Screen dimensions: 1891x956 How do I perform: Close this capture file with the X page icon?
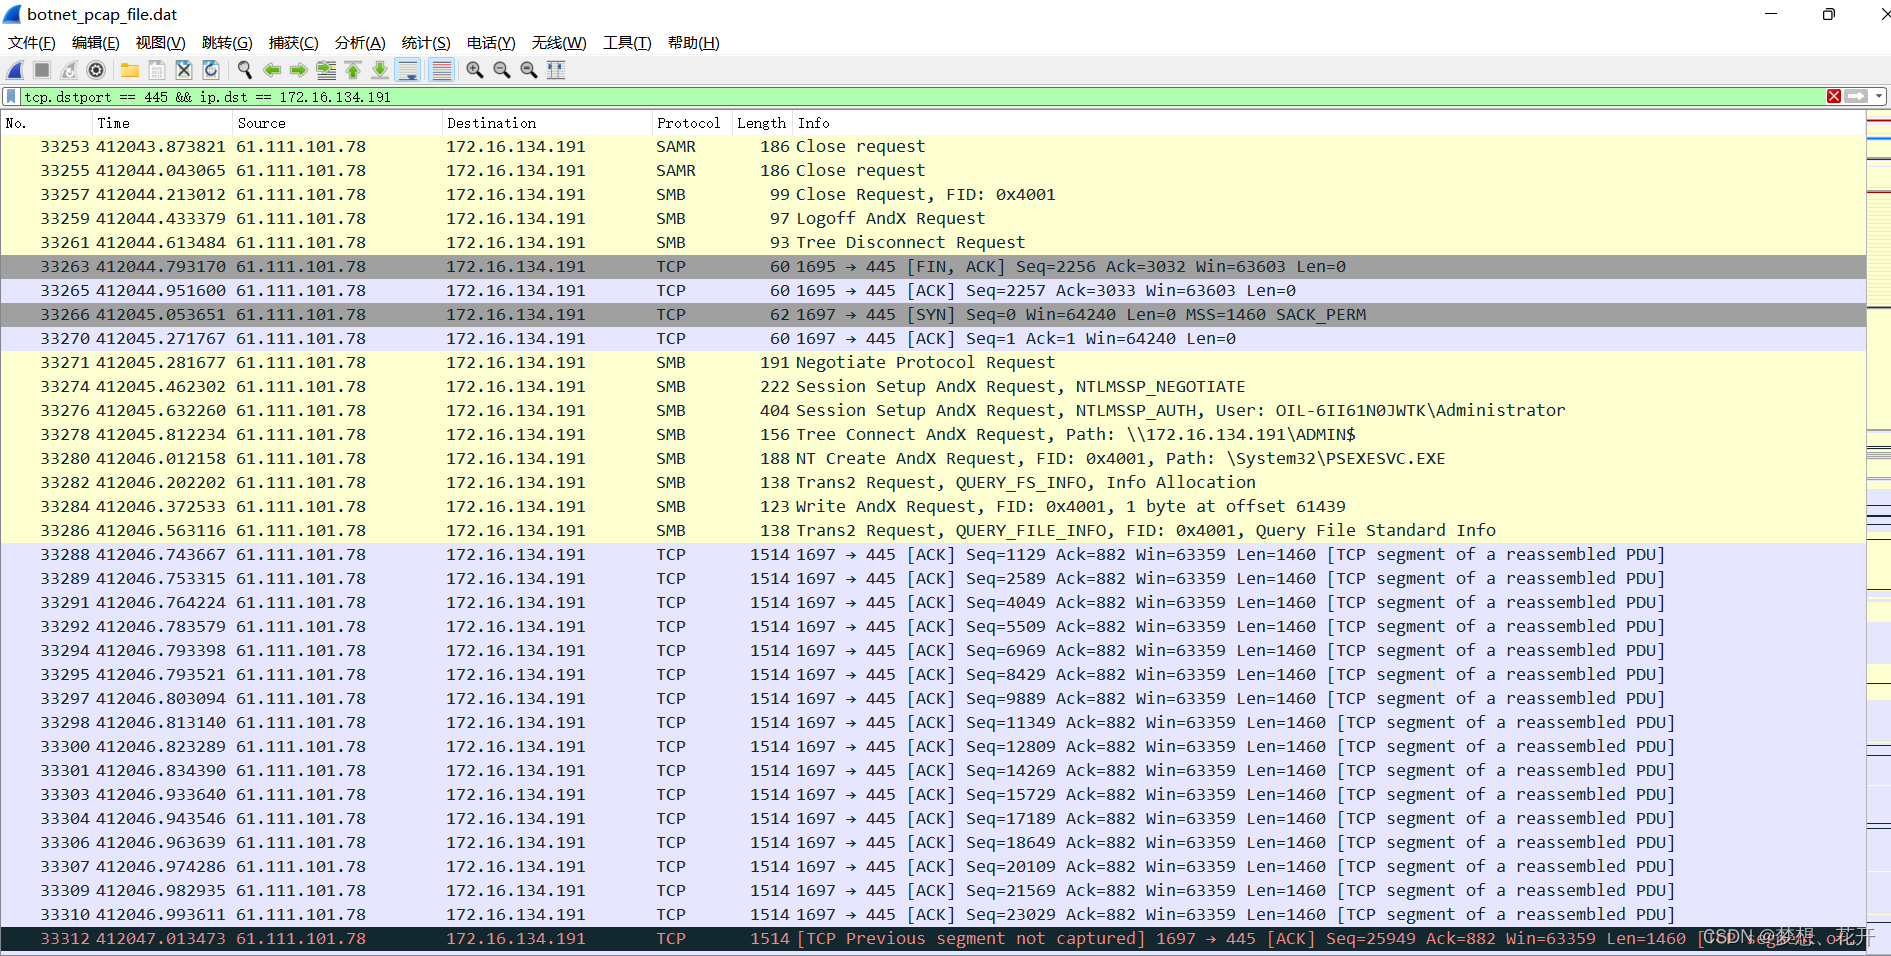184,70
